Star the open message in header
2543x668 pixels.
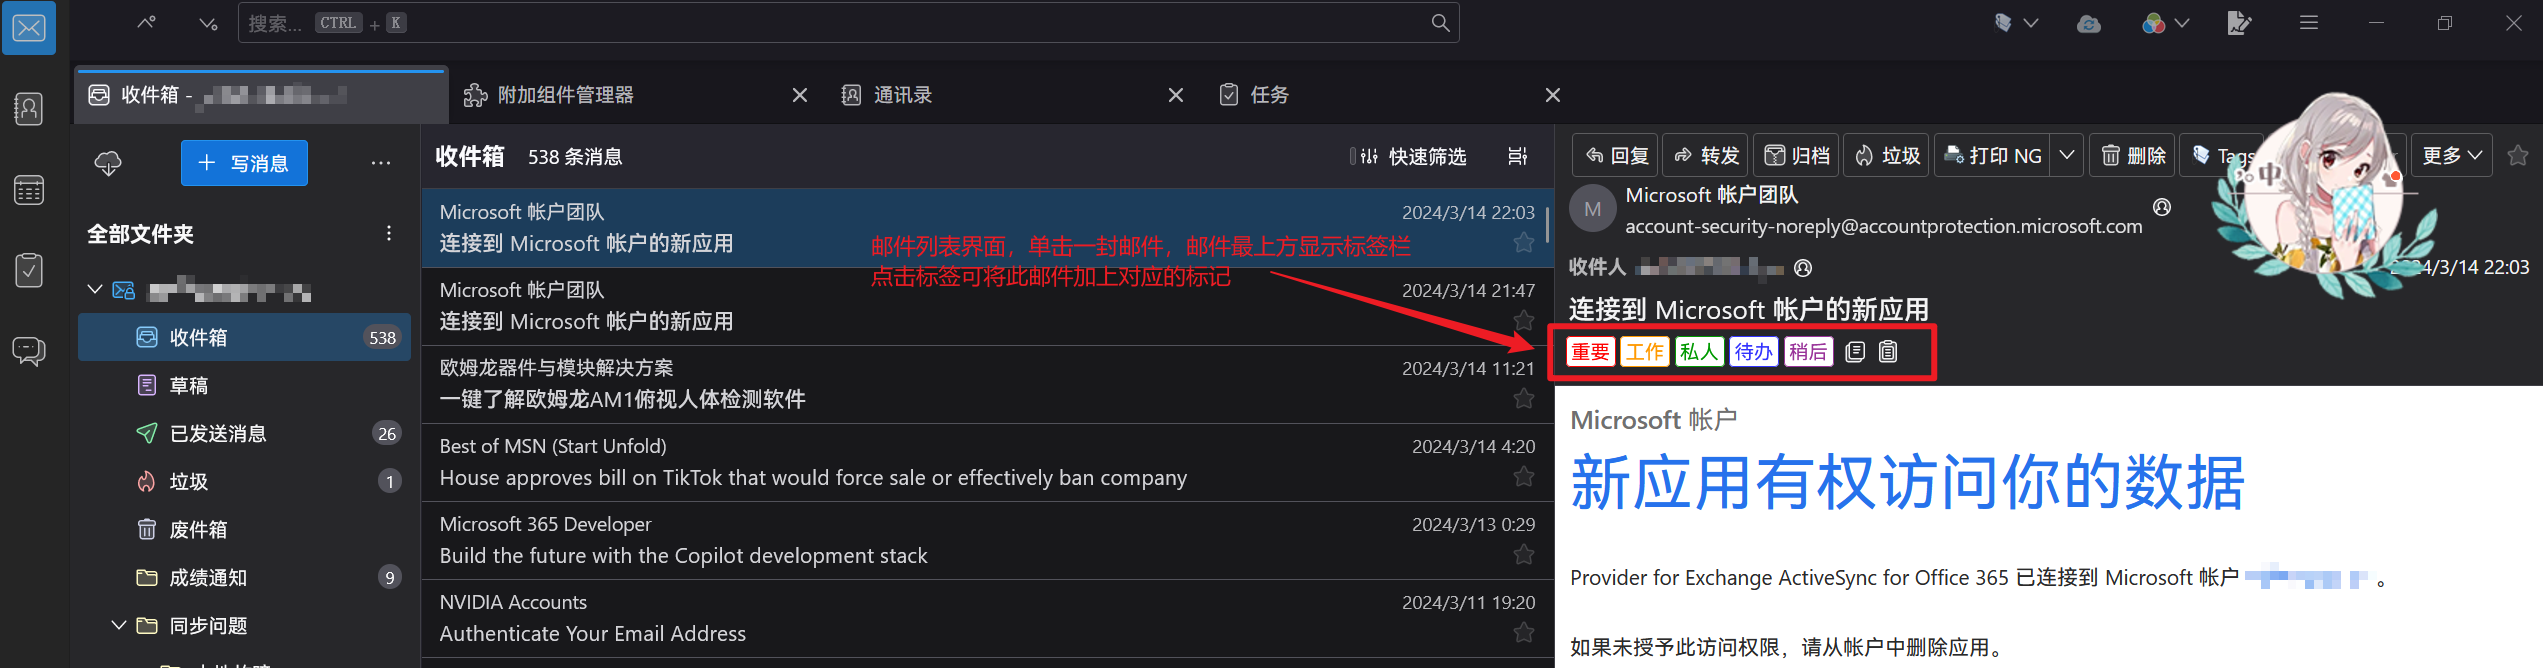(2518, 155)
